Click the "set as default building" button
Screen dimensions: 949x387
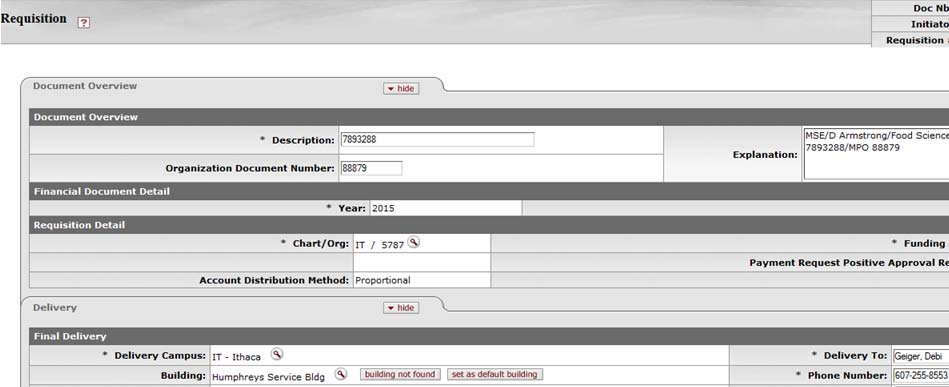pos(494,374)
